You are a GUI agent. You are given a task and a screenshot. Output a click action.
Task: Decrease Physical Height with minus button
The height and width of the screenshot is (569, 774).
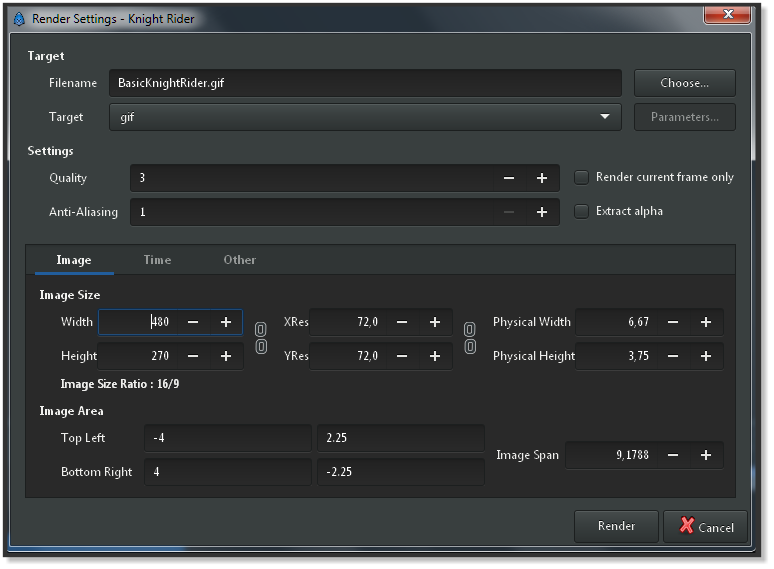coord(673,356)
